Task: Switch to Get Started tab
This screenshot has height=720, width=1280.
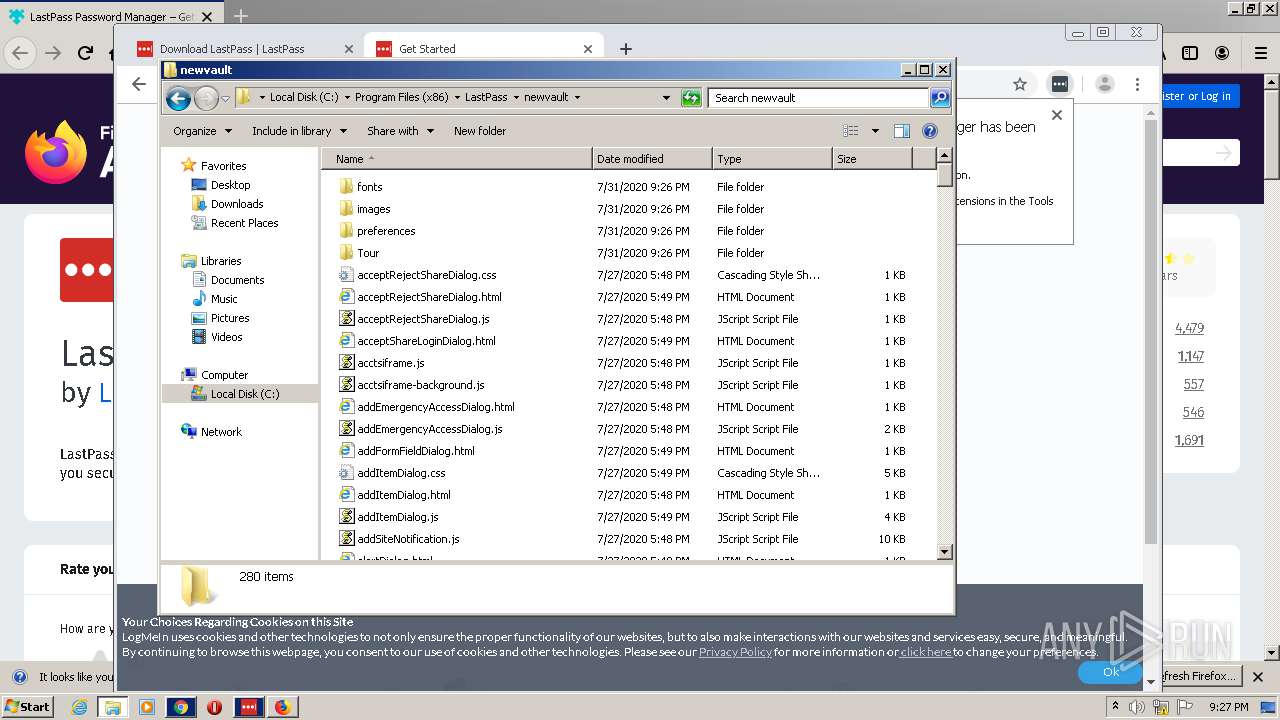Action: [x=486, y=49]
